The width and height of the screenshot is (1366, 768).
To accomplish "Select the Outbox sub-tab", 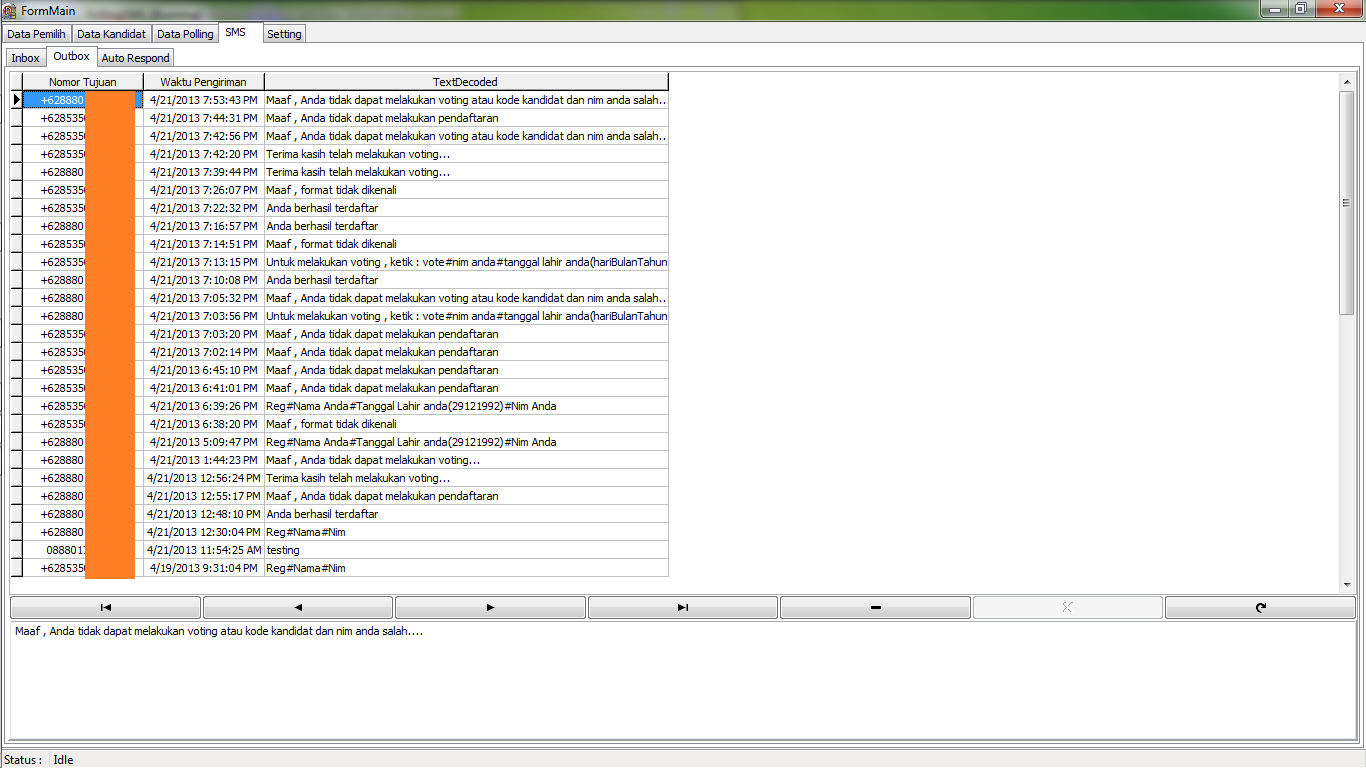I will tap(72, 56).
